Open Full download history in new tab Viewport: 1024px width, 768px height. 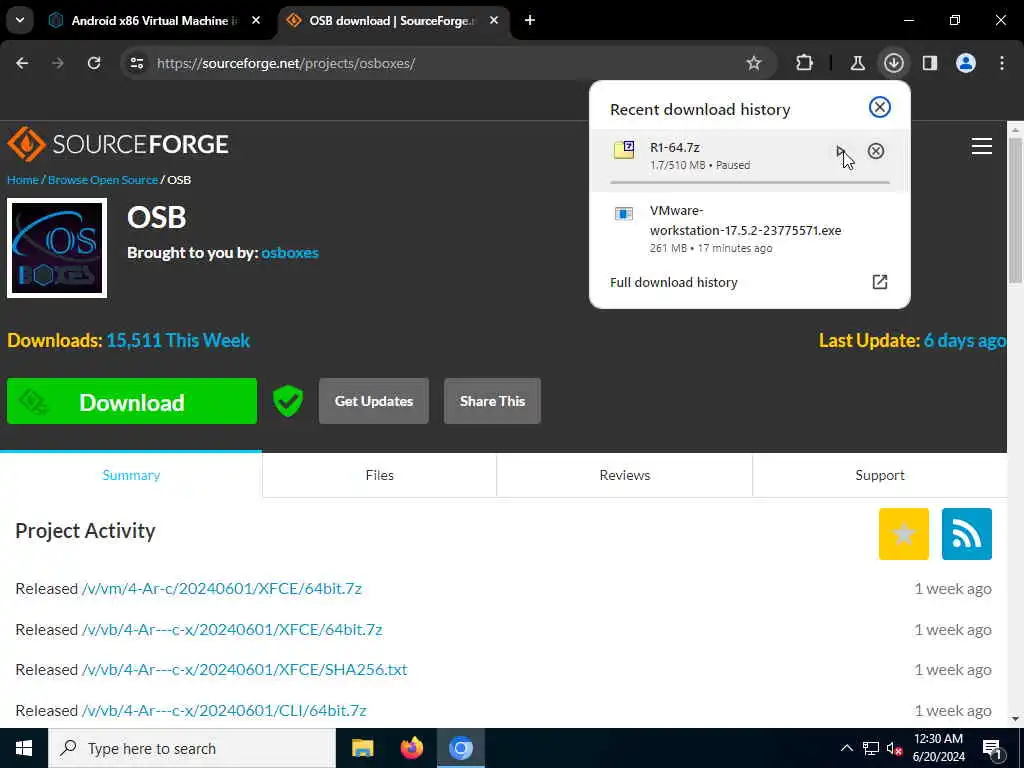point(880,282)
